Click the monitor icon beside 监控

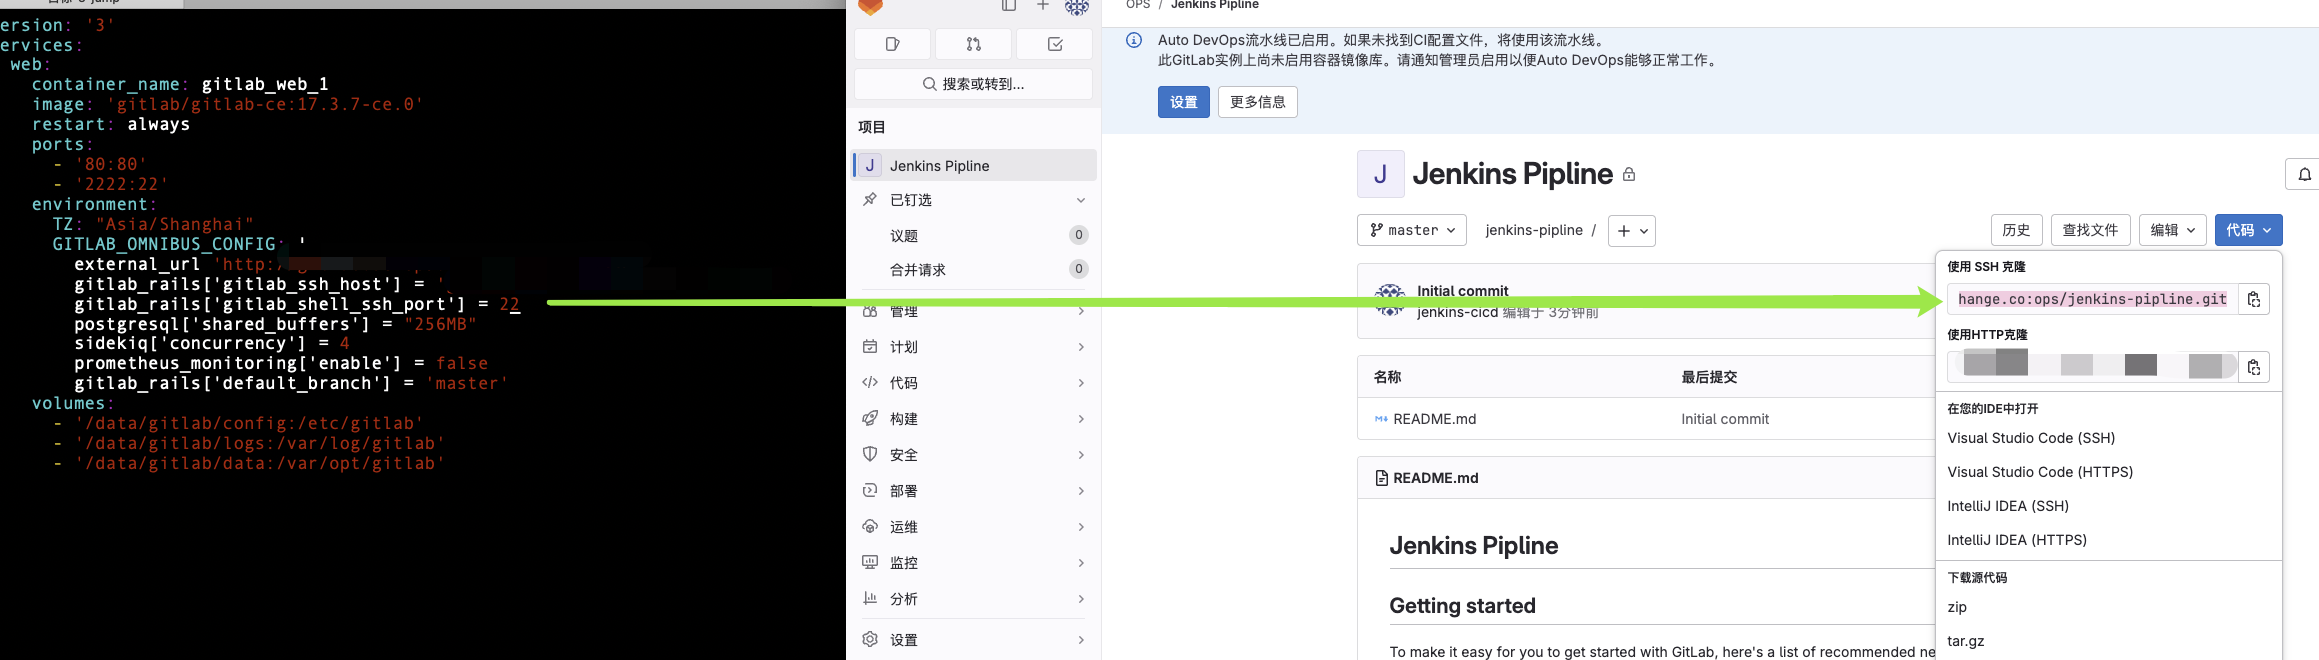point(870,563)
